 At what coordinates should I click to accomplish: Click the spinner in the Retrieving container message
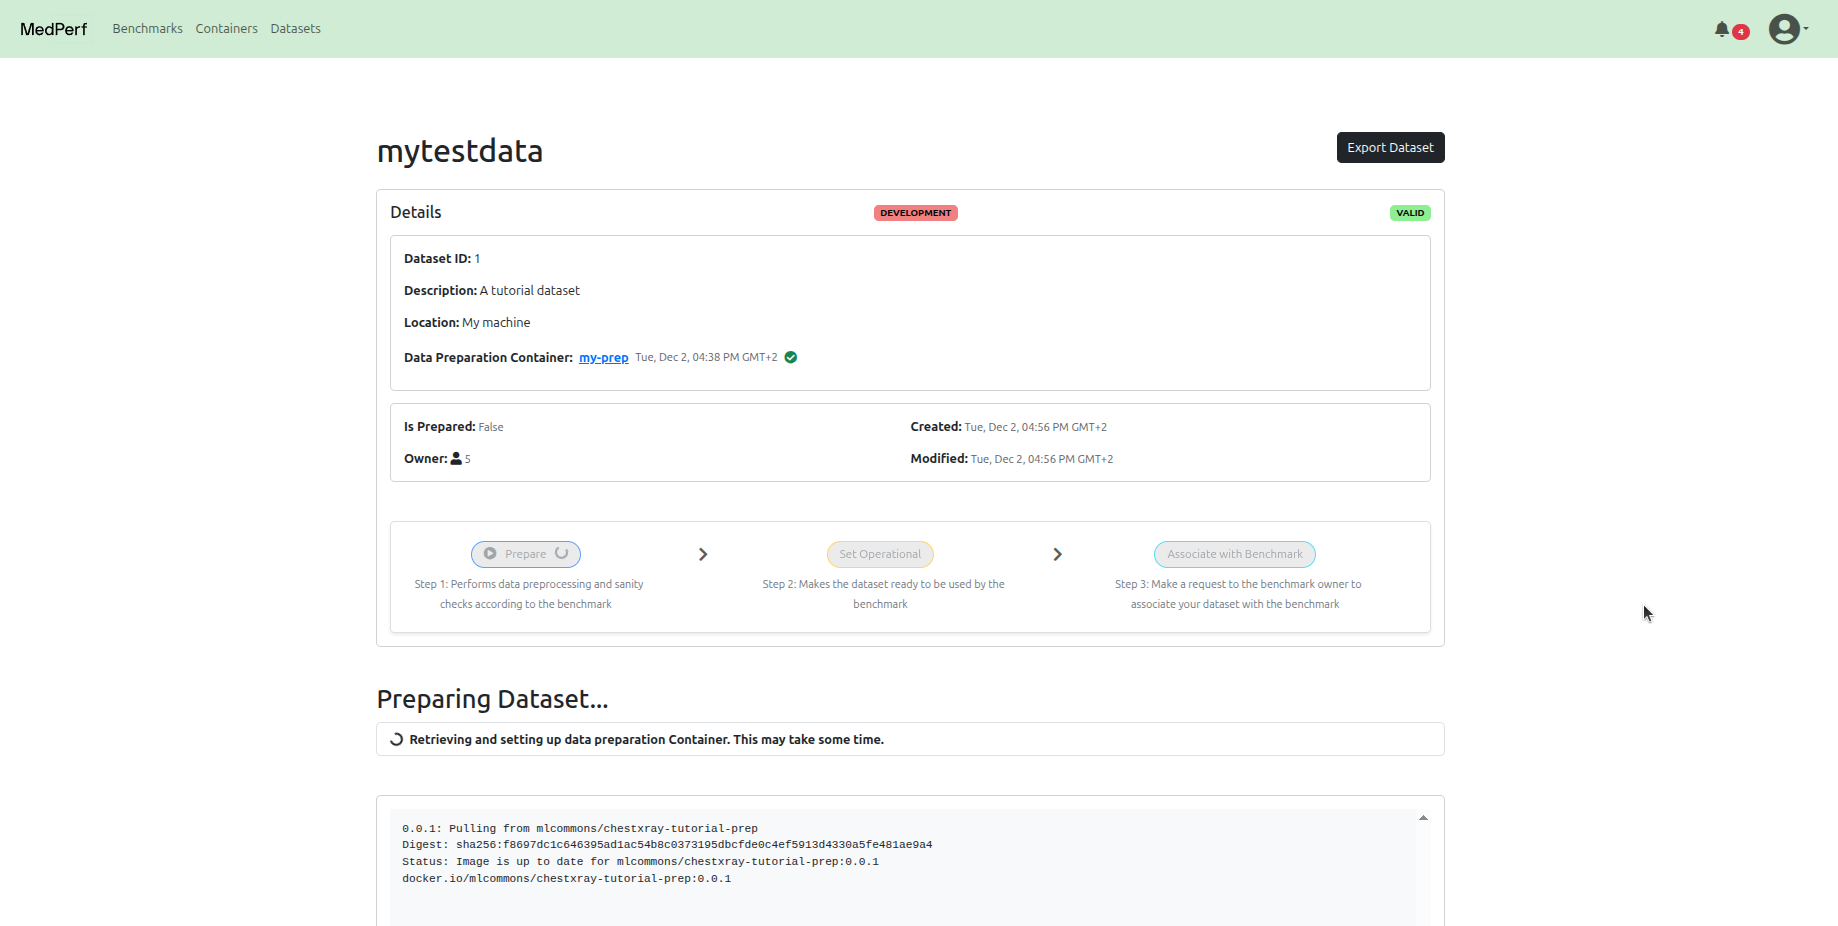pos(396,739)
